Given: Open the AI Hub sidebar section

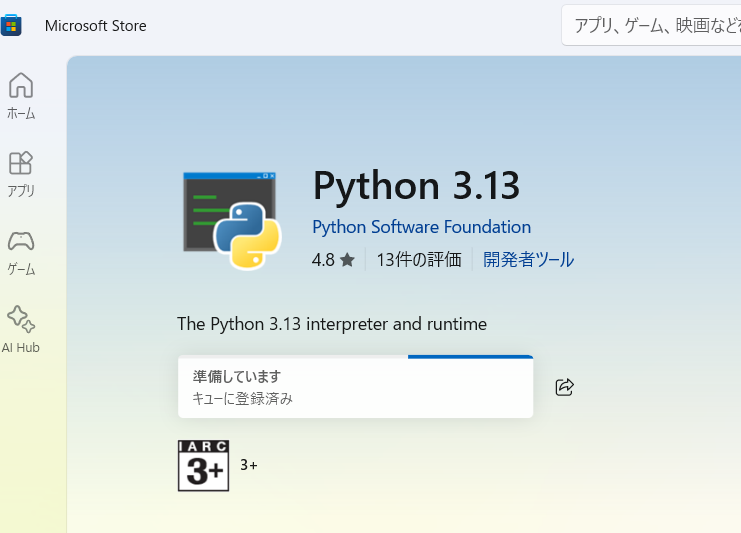Looking at the screenshot, I should tap(21, 329).
